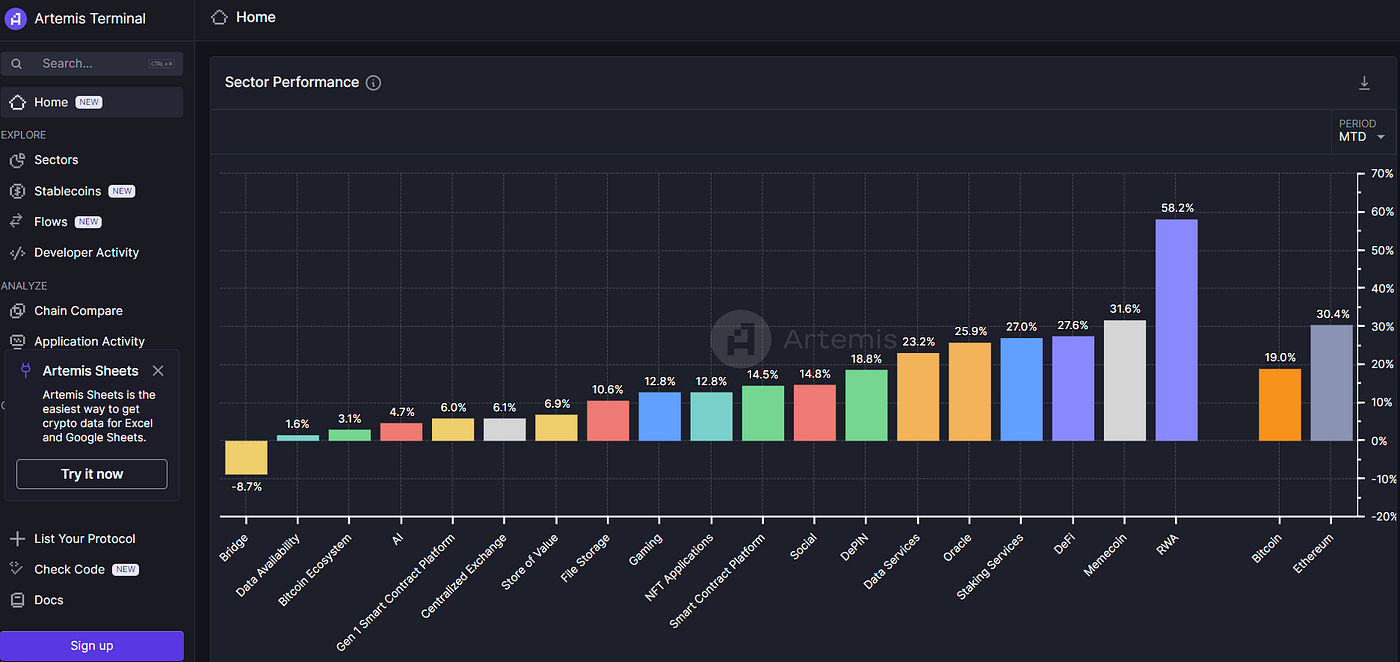This screenshot has height=662, width=1400.
Task: Click the Sectors pie icon
Action: 17,160
